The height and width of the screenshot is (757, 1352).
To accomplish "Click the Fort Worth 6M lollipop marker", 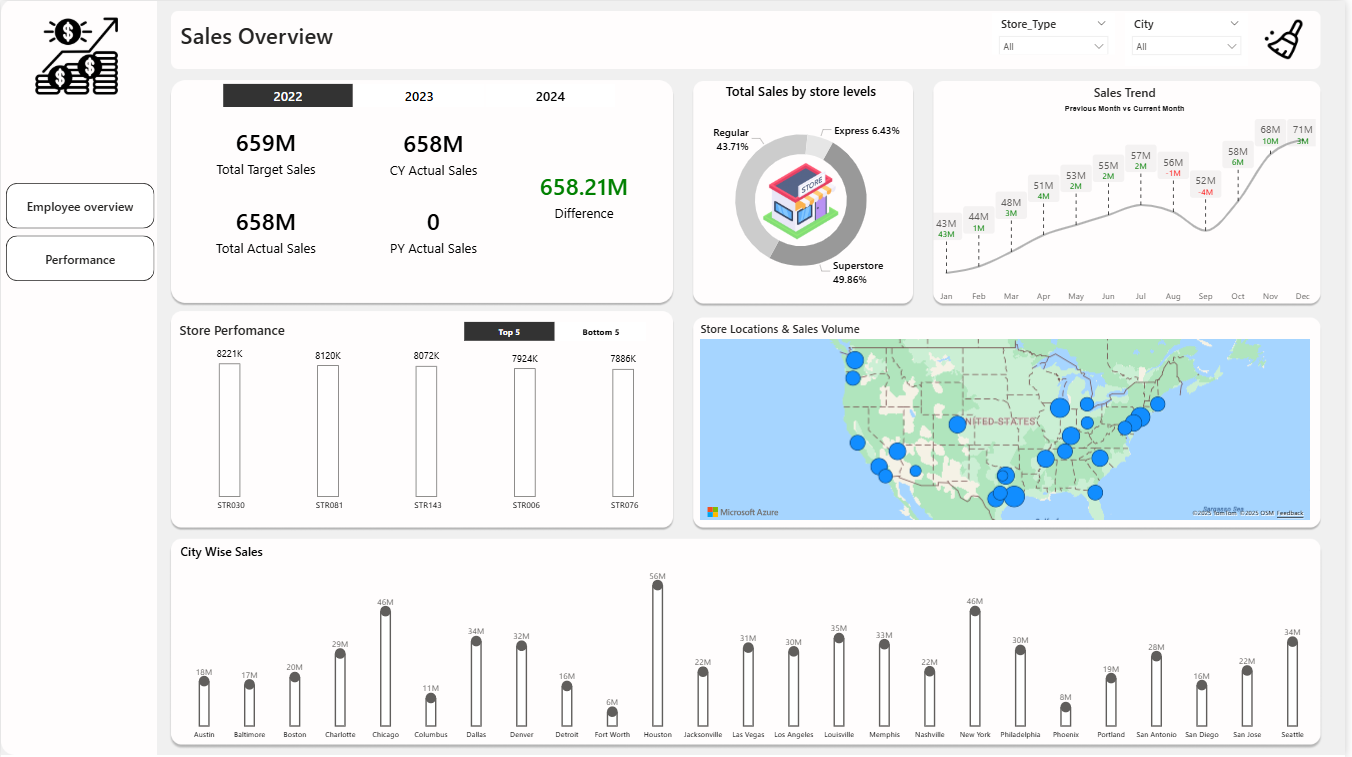I will (x=612, y=712).
